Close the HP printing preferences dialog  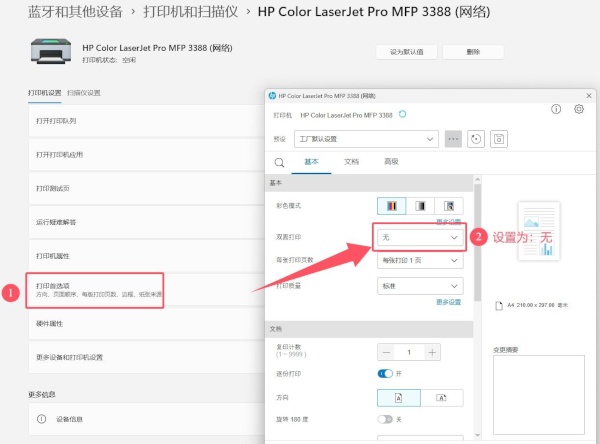589,96
